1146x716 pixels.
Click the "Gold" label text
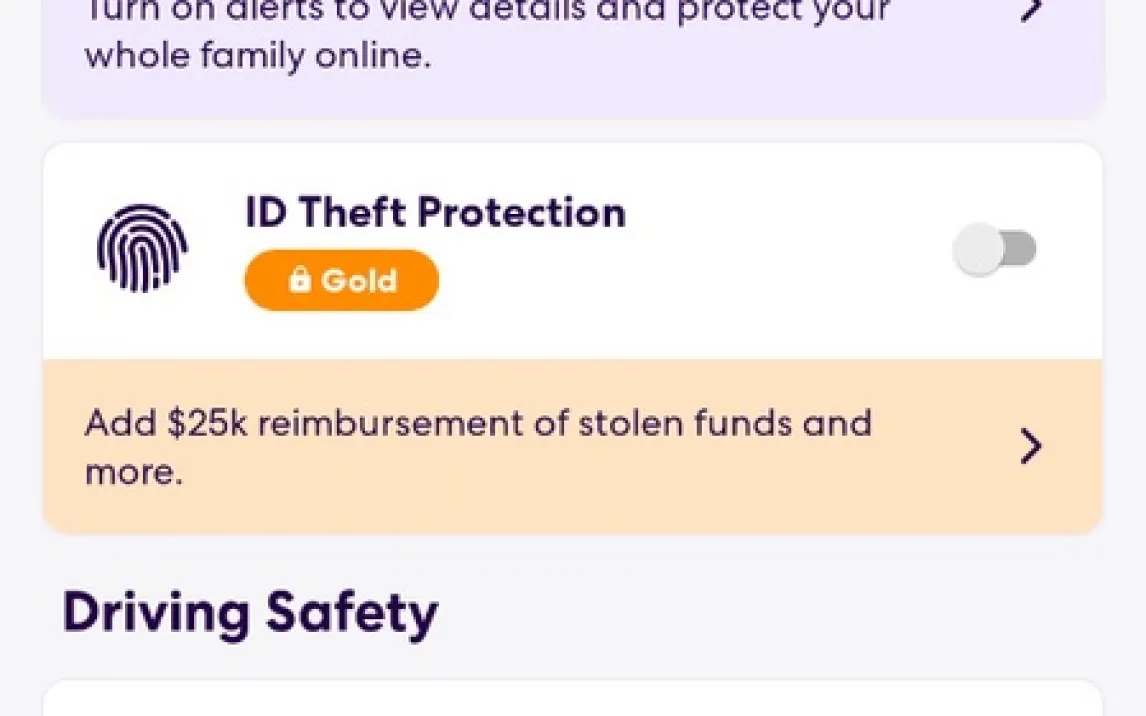click(x=359, y=281)
